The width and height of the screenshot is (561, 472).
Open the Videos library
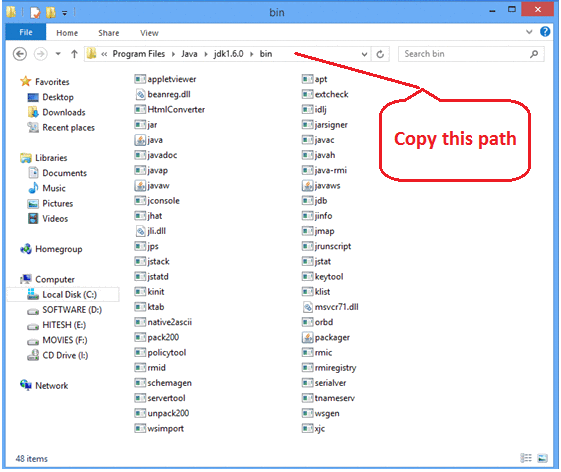[55, 219]
